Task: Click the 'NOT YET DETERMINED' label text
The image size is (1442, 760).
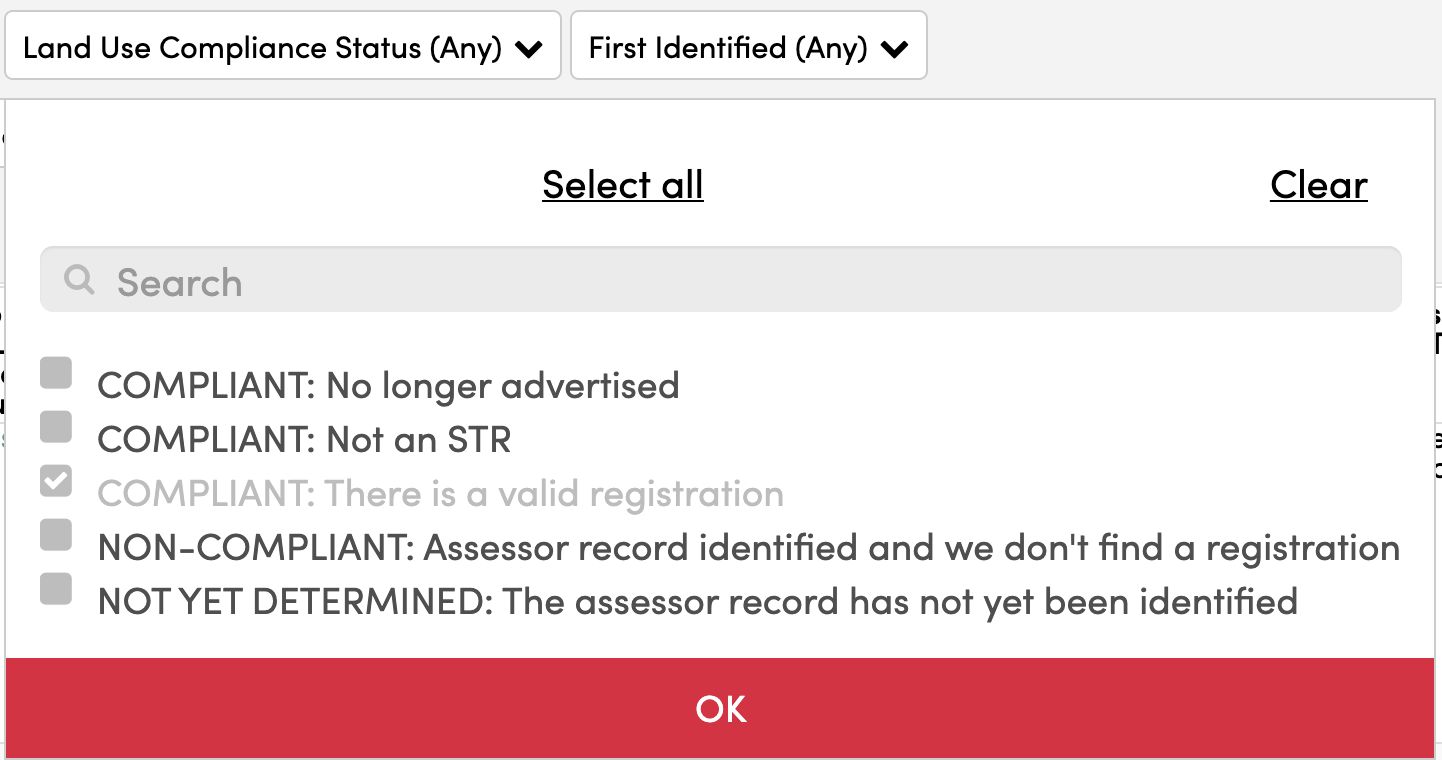Action: (695, 601)
